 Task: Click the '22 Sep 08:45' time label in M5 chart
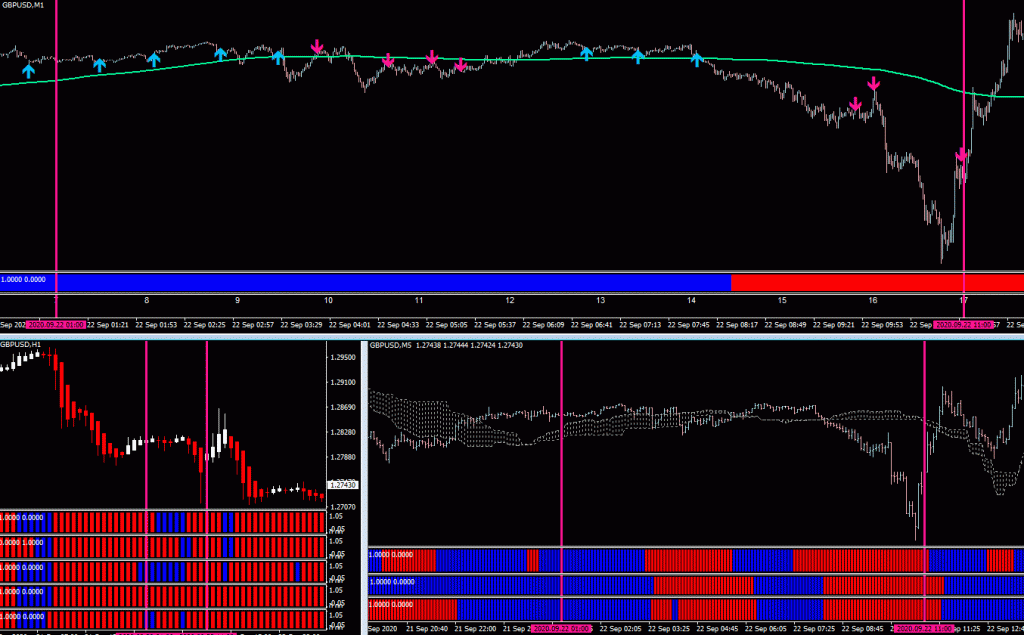coord(863,628)
